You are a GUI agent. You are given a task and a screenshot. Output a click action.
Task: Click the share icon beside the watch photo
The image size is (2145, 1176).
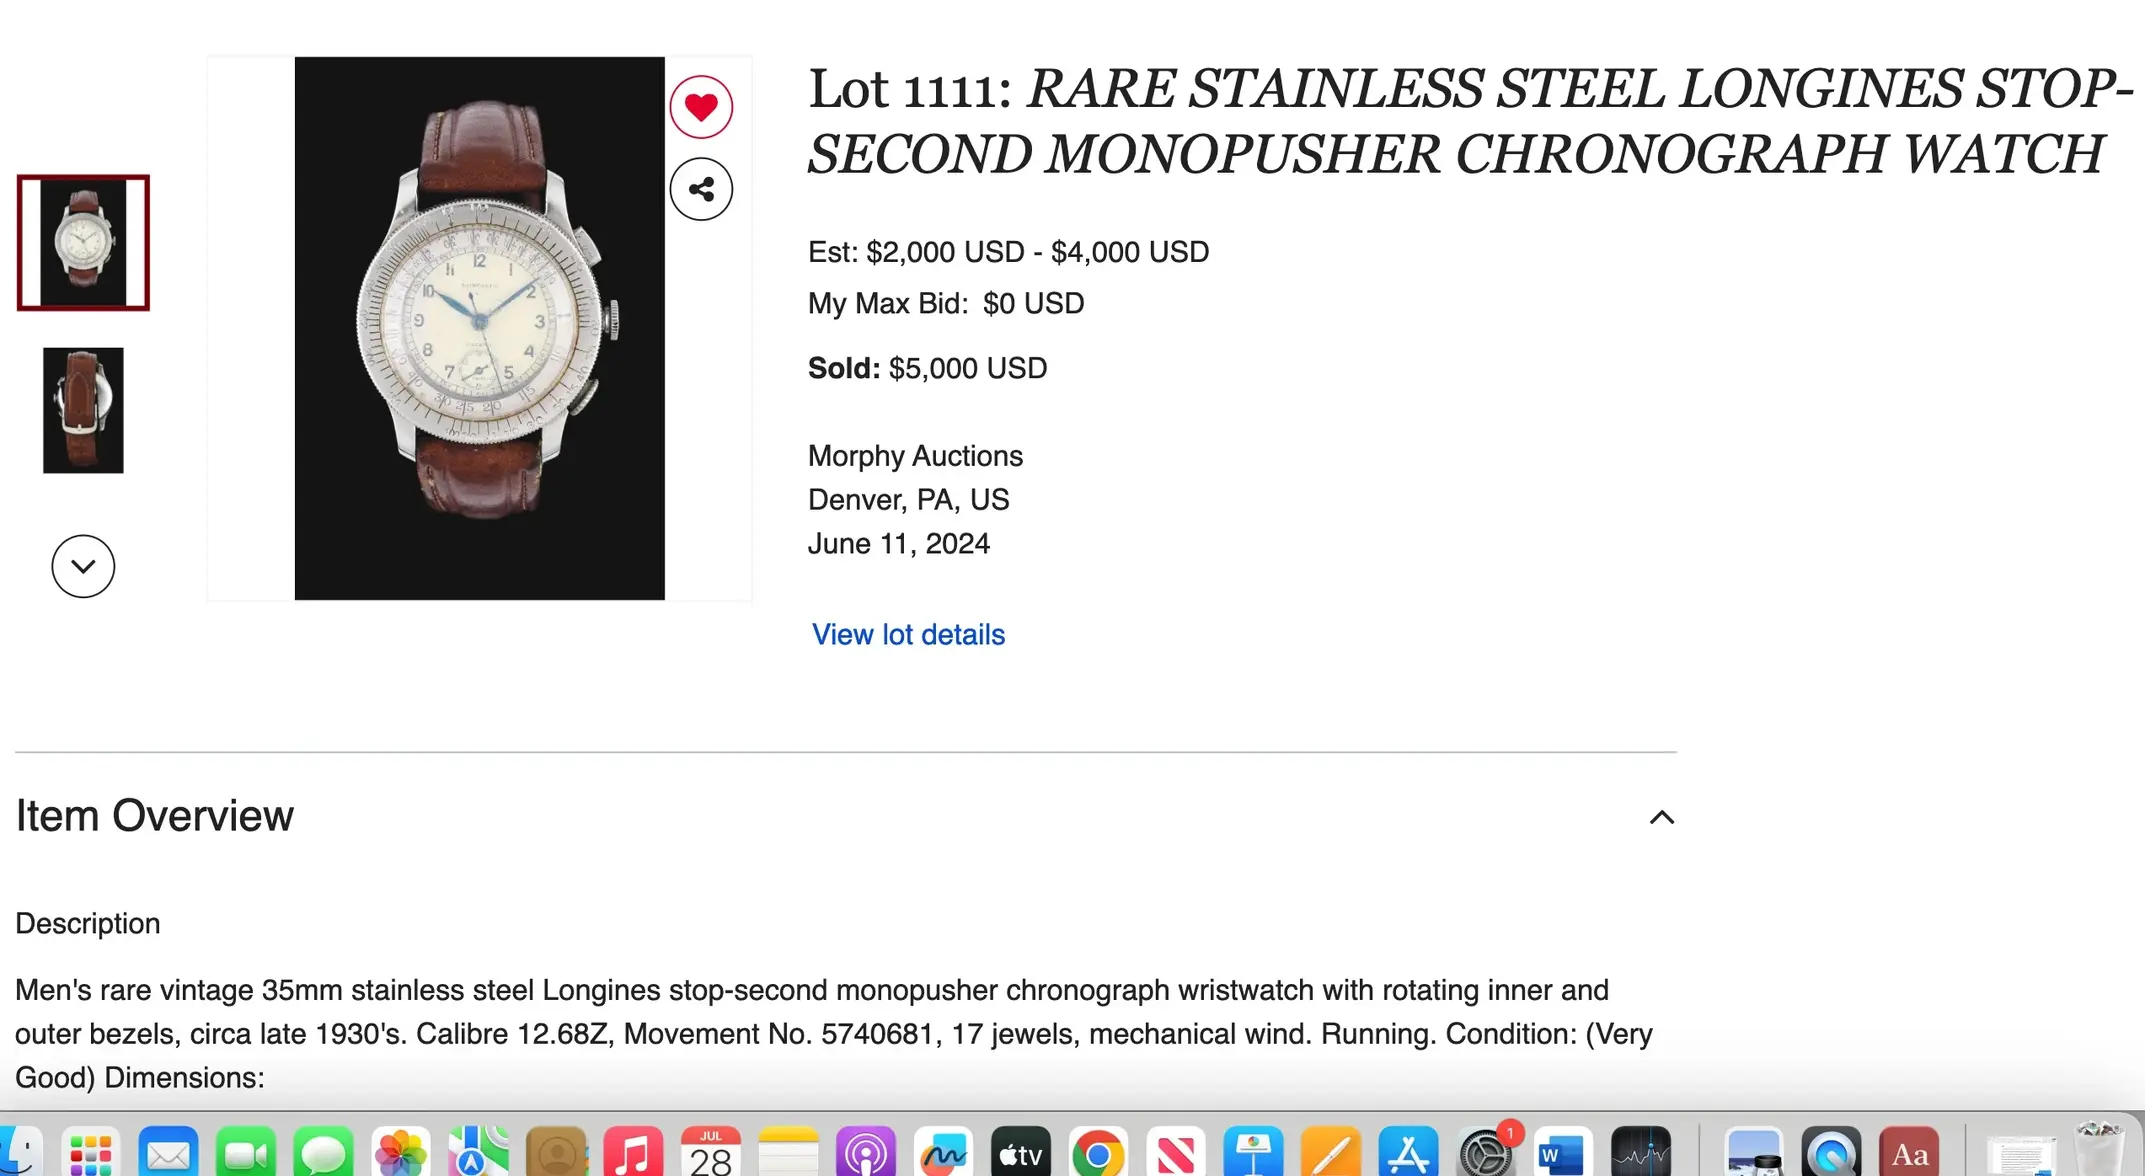[x=701, y=189]
